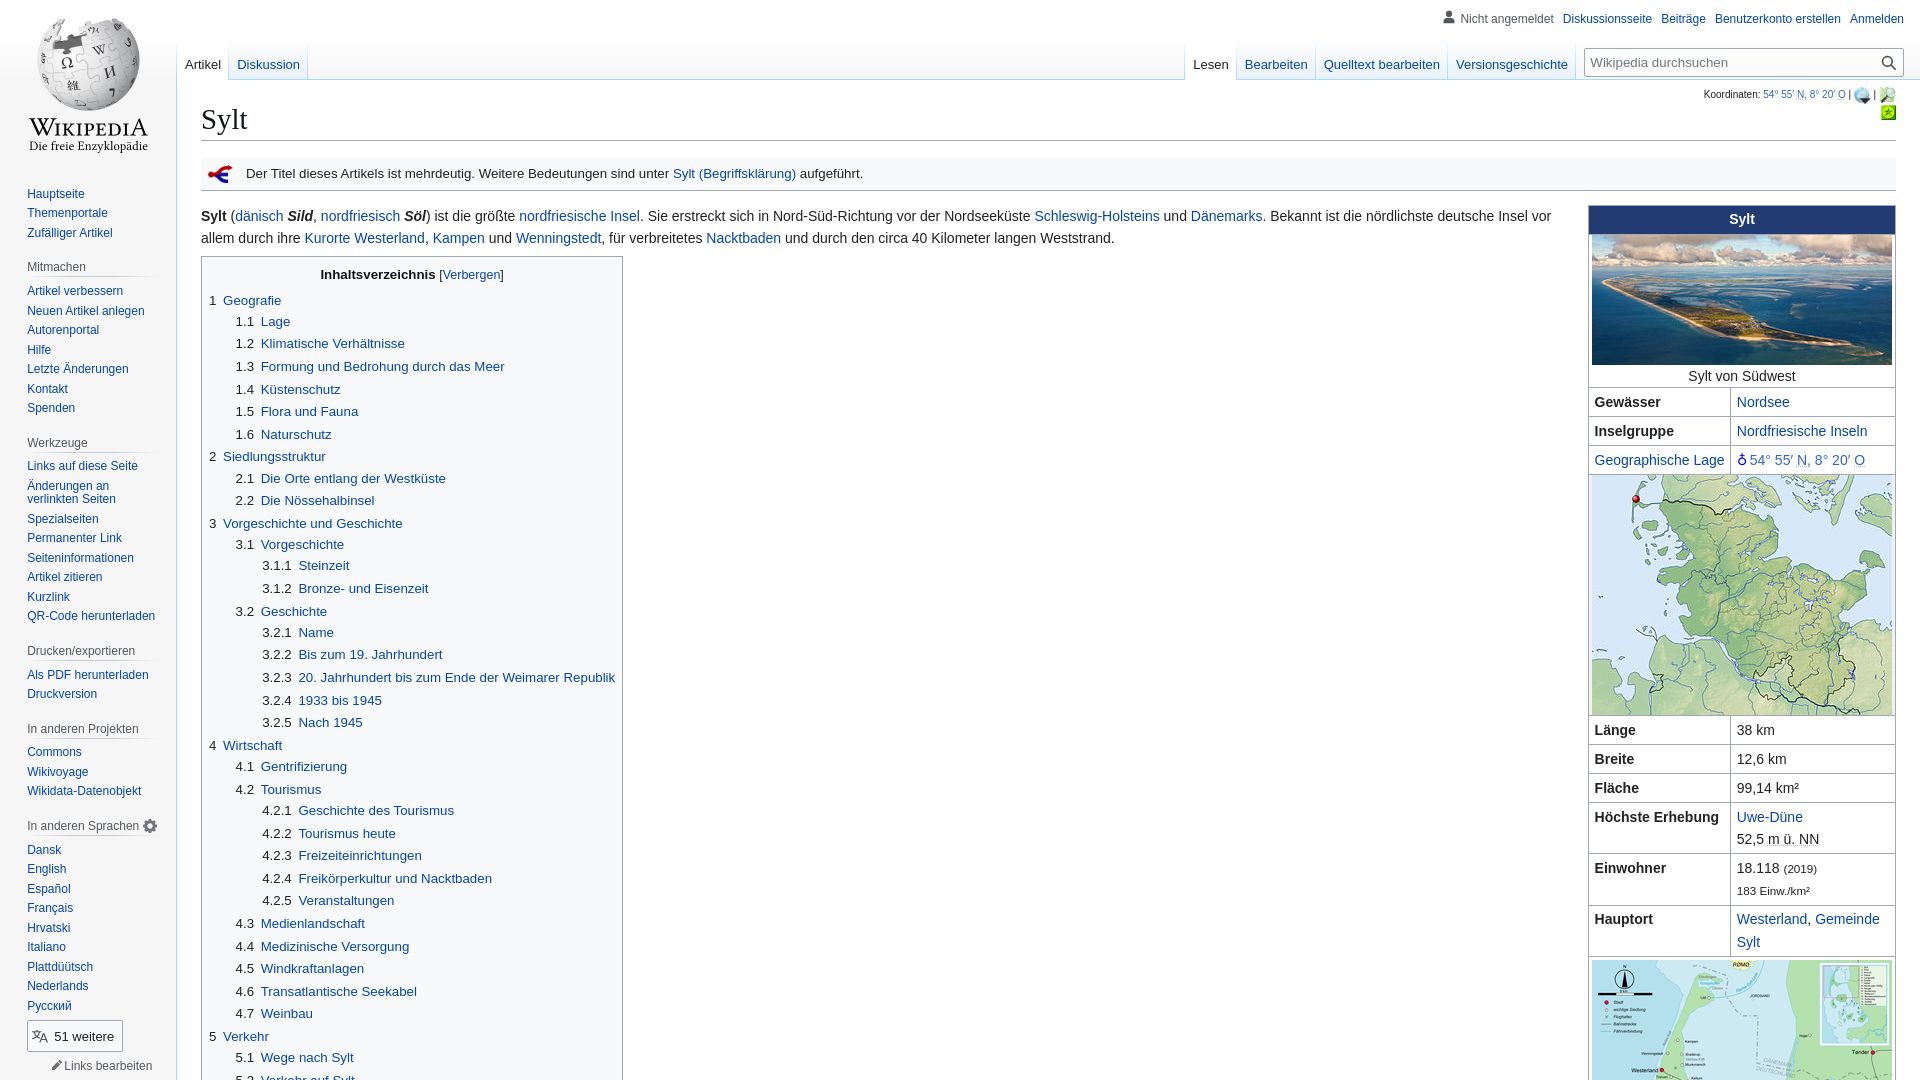The width and height of the screenshot is (1920, 1080).
Task: Click the PDF download icon
Action: [x=87, y=674]
